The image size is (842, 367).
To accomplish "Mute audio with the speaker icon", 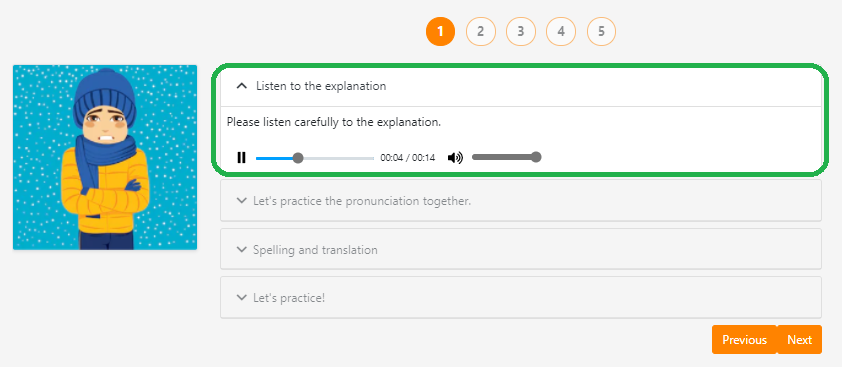I will 455,157.
